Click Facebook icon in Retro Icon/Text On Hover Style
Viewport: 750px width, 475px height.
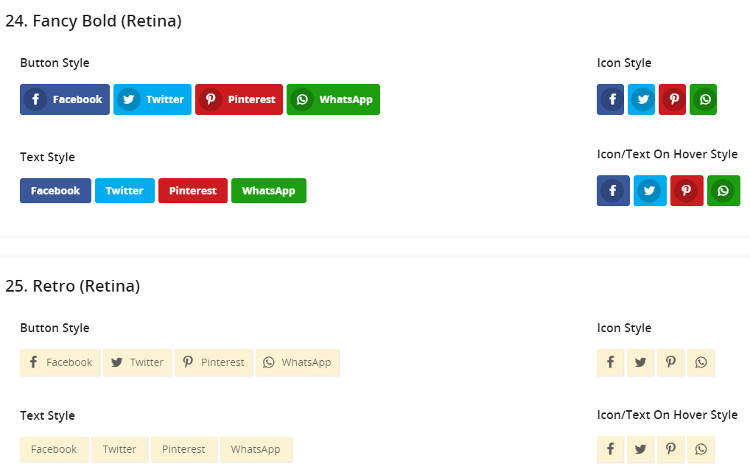point(610,449)
